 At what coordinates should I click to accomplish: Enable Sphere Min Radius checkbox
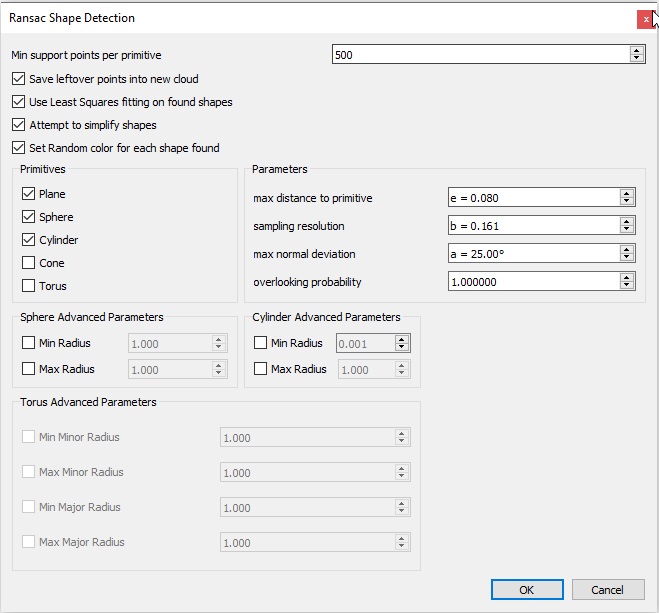(28, 344)
